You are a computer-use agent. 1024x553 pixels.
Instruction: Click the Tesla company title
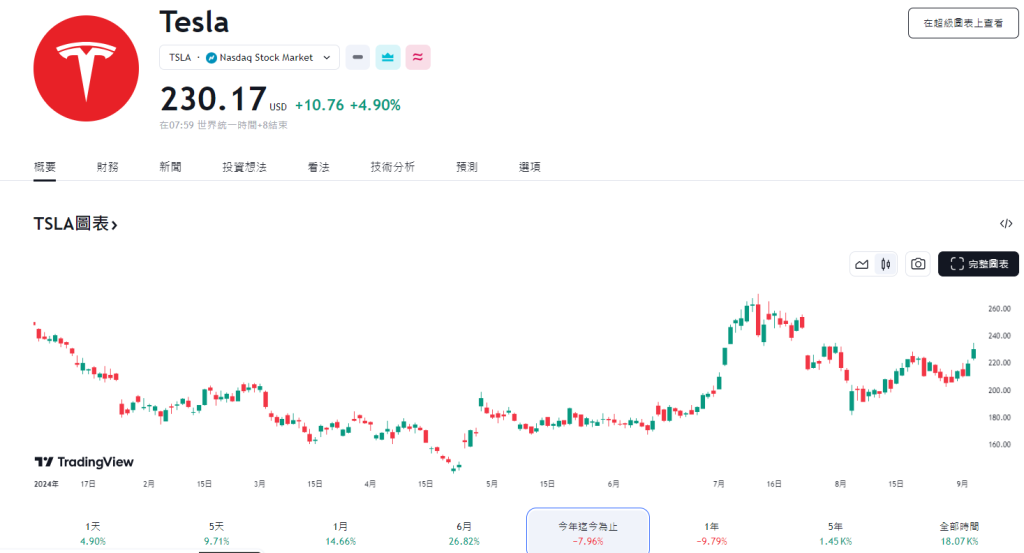pos(194,22)
